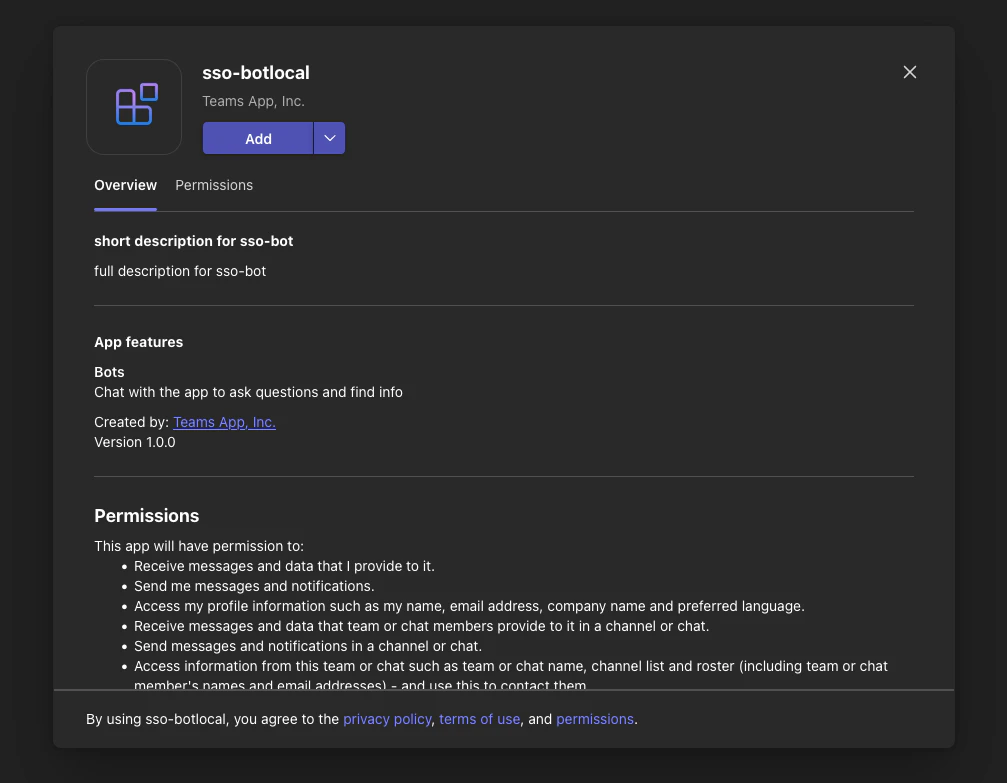
Task: Select text 'full description for sso-bot'
Action: coord(180,271)
